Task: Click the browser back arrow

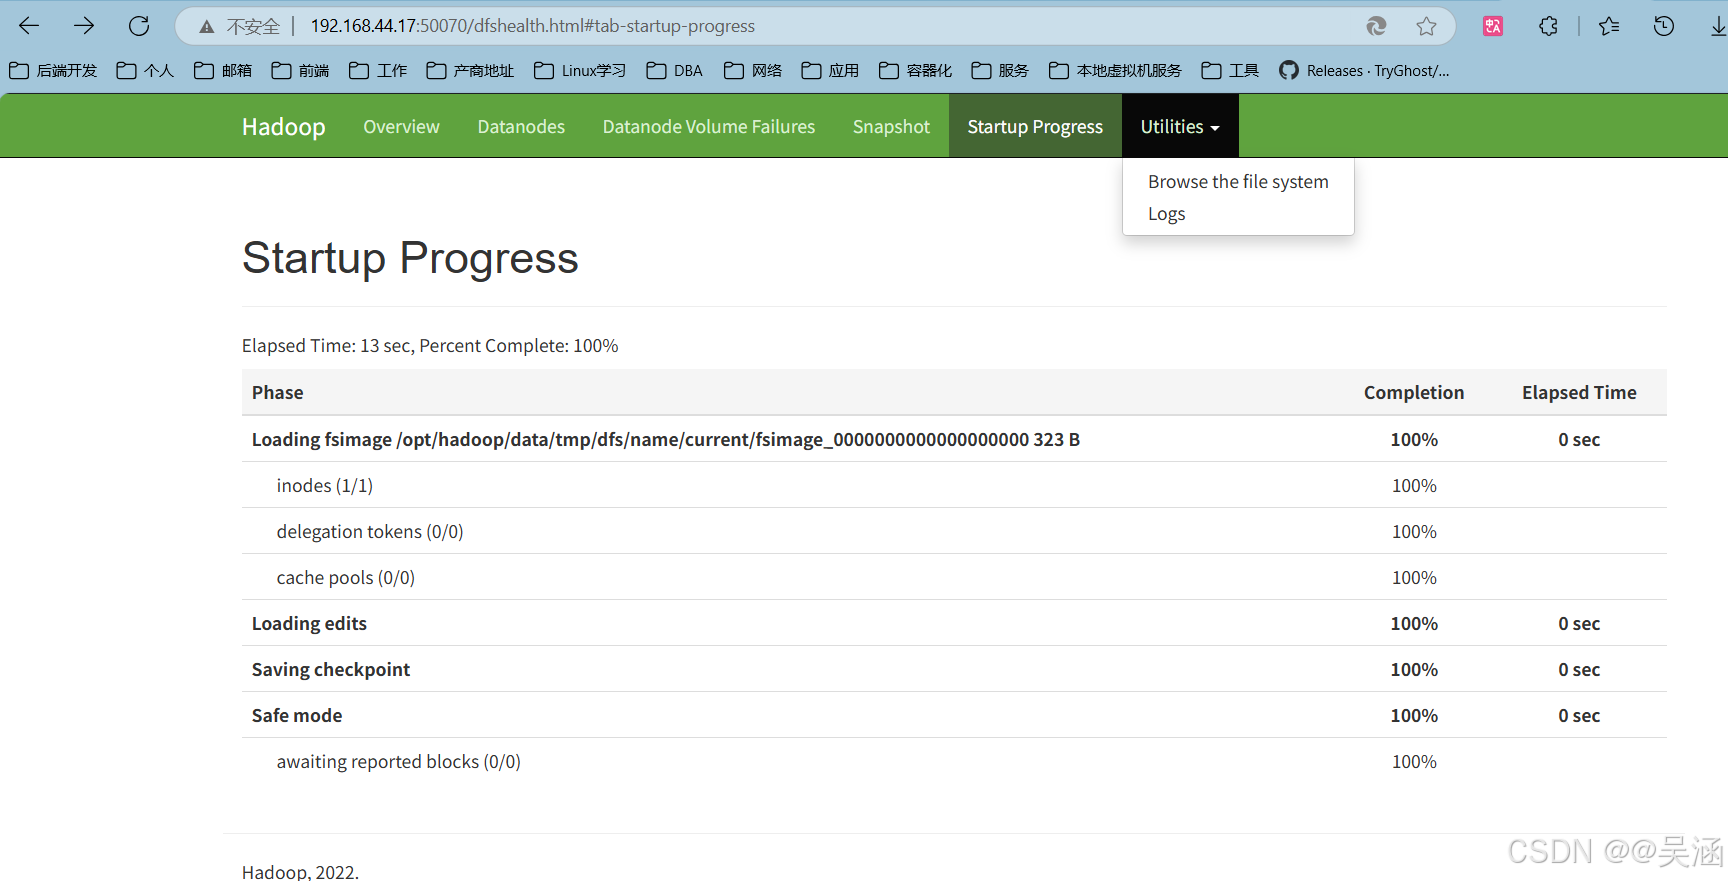Action: pyautogui.click(x=29, y=26)
